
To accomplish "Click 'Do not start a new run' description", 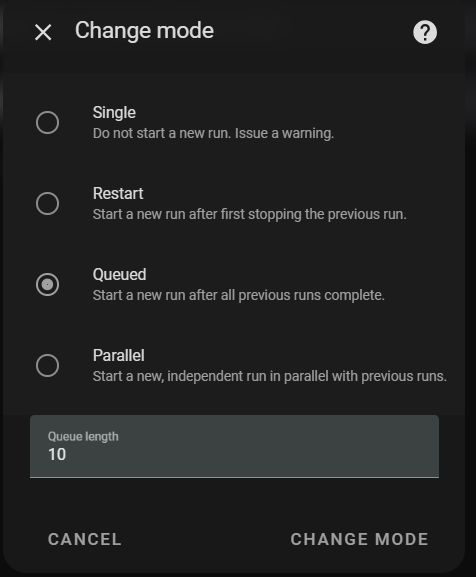I will tap(162, 133).
